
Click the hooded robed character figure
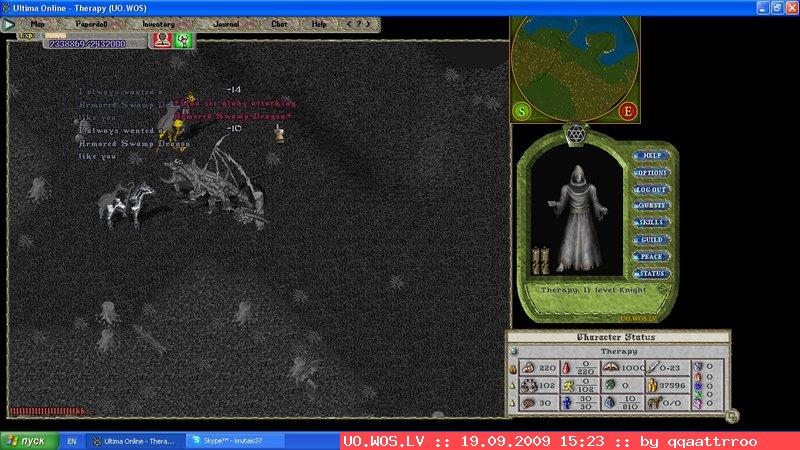tap(578, 217)
